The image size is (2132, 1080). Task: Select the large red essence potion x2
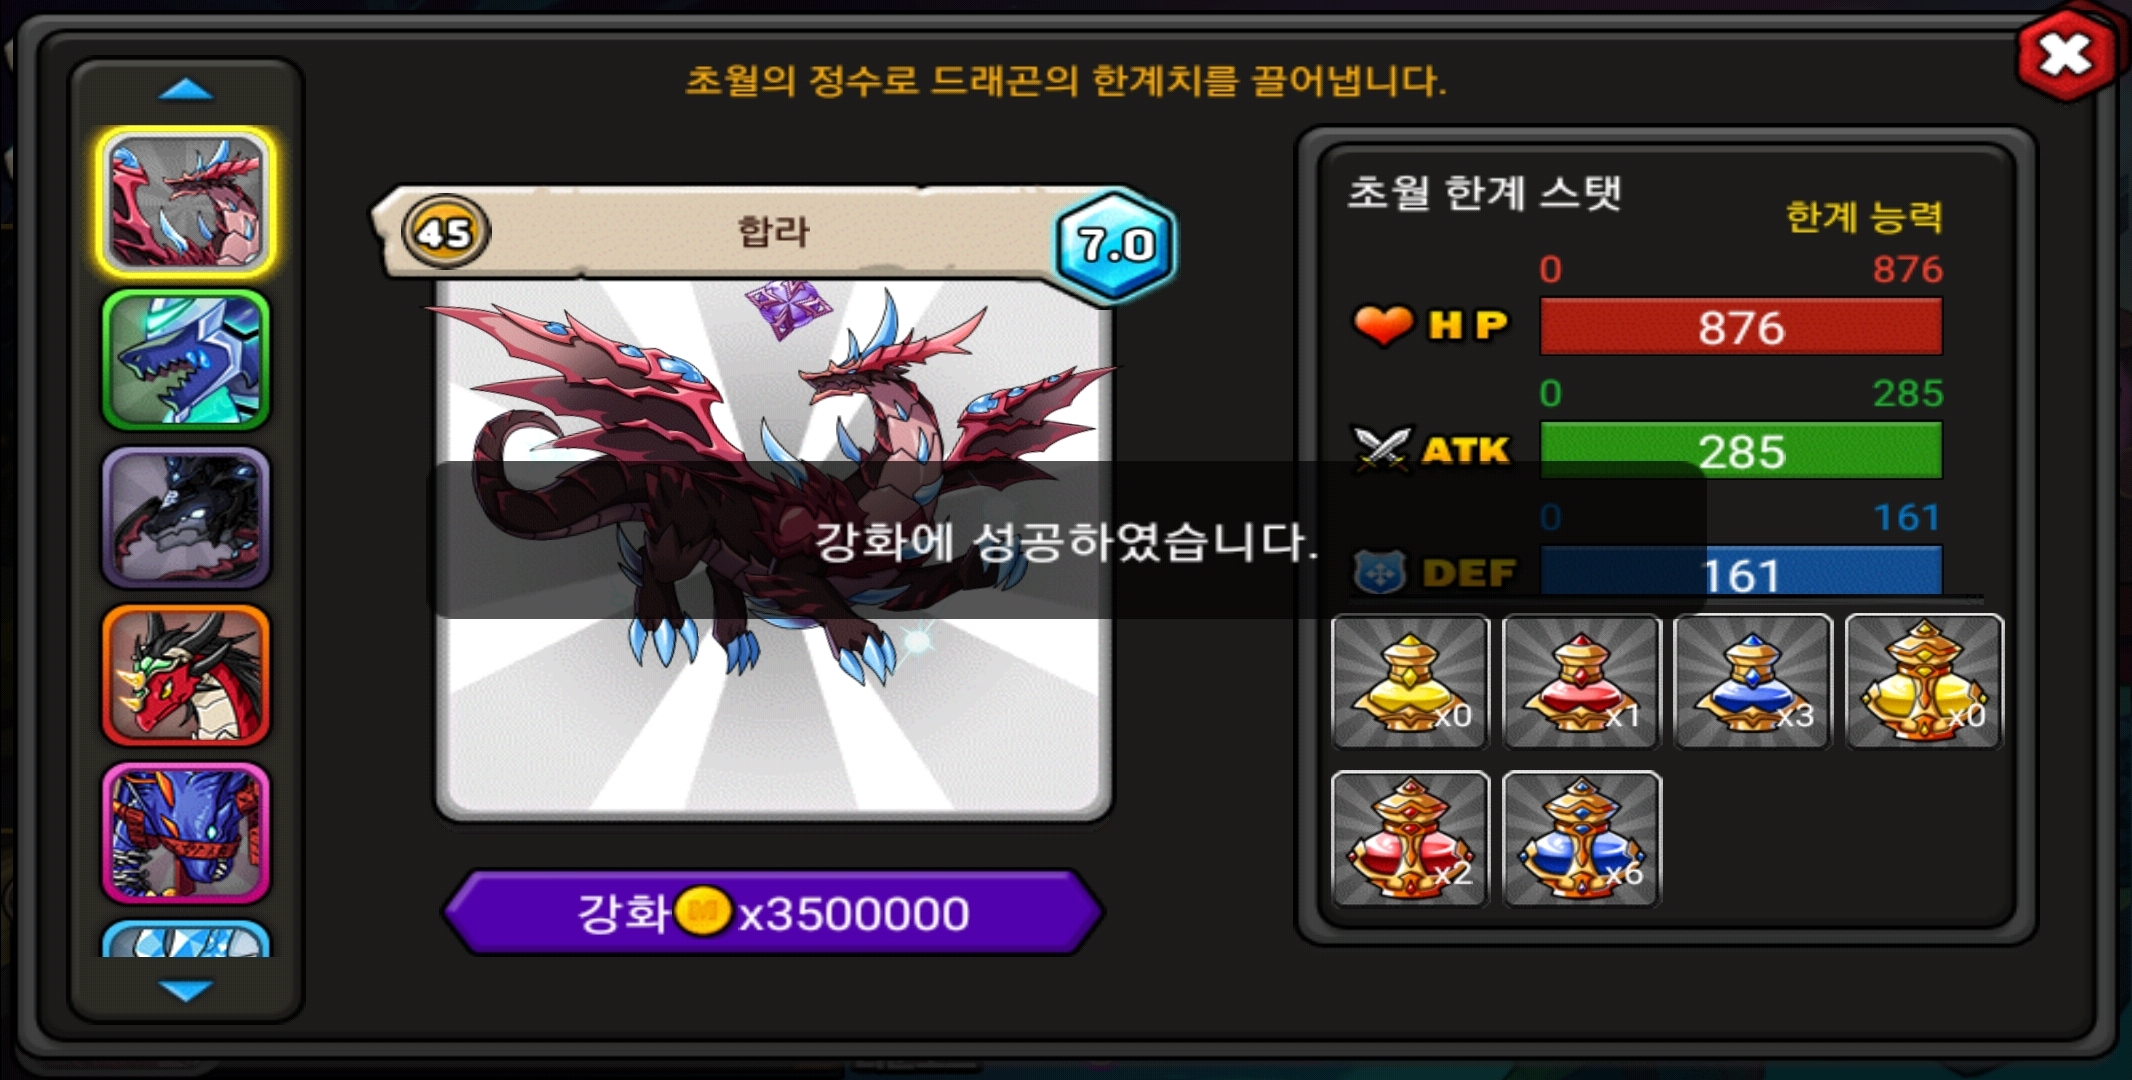tap(1410, 839)
